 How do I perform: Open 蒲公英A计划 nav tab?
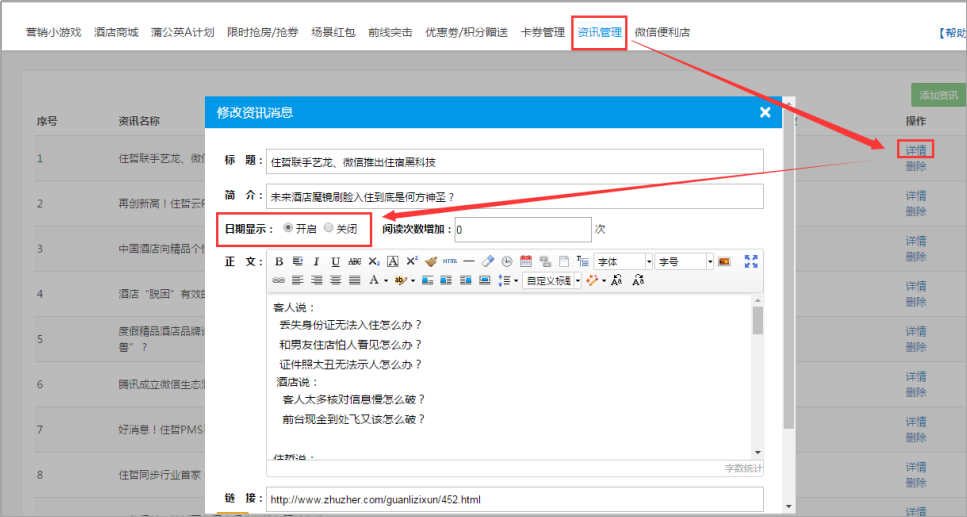point(183,32)
